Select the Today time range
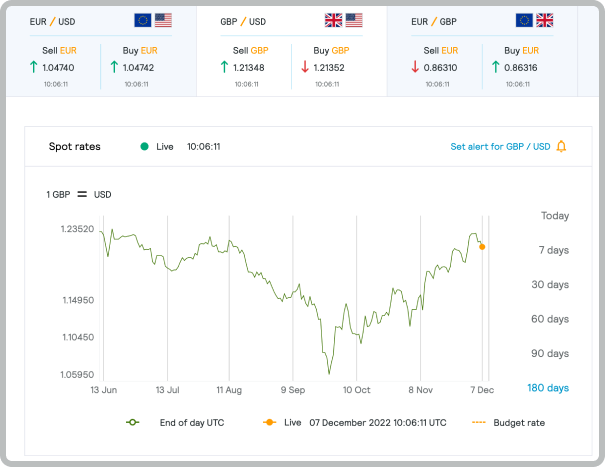The width and height of the screenshot is (605, 467). coord(554,216)
